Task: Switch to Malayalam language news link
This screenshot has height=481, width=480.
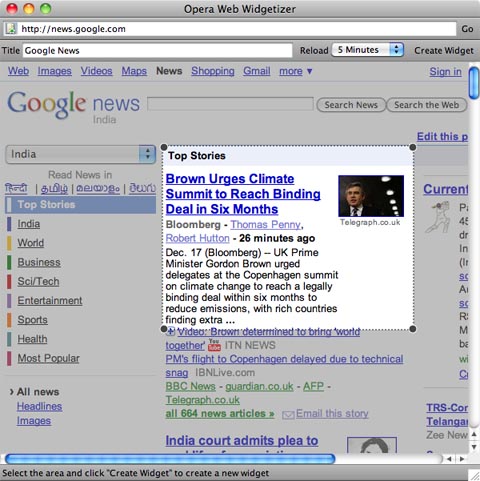Action: [98, 189]
